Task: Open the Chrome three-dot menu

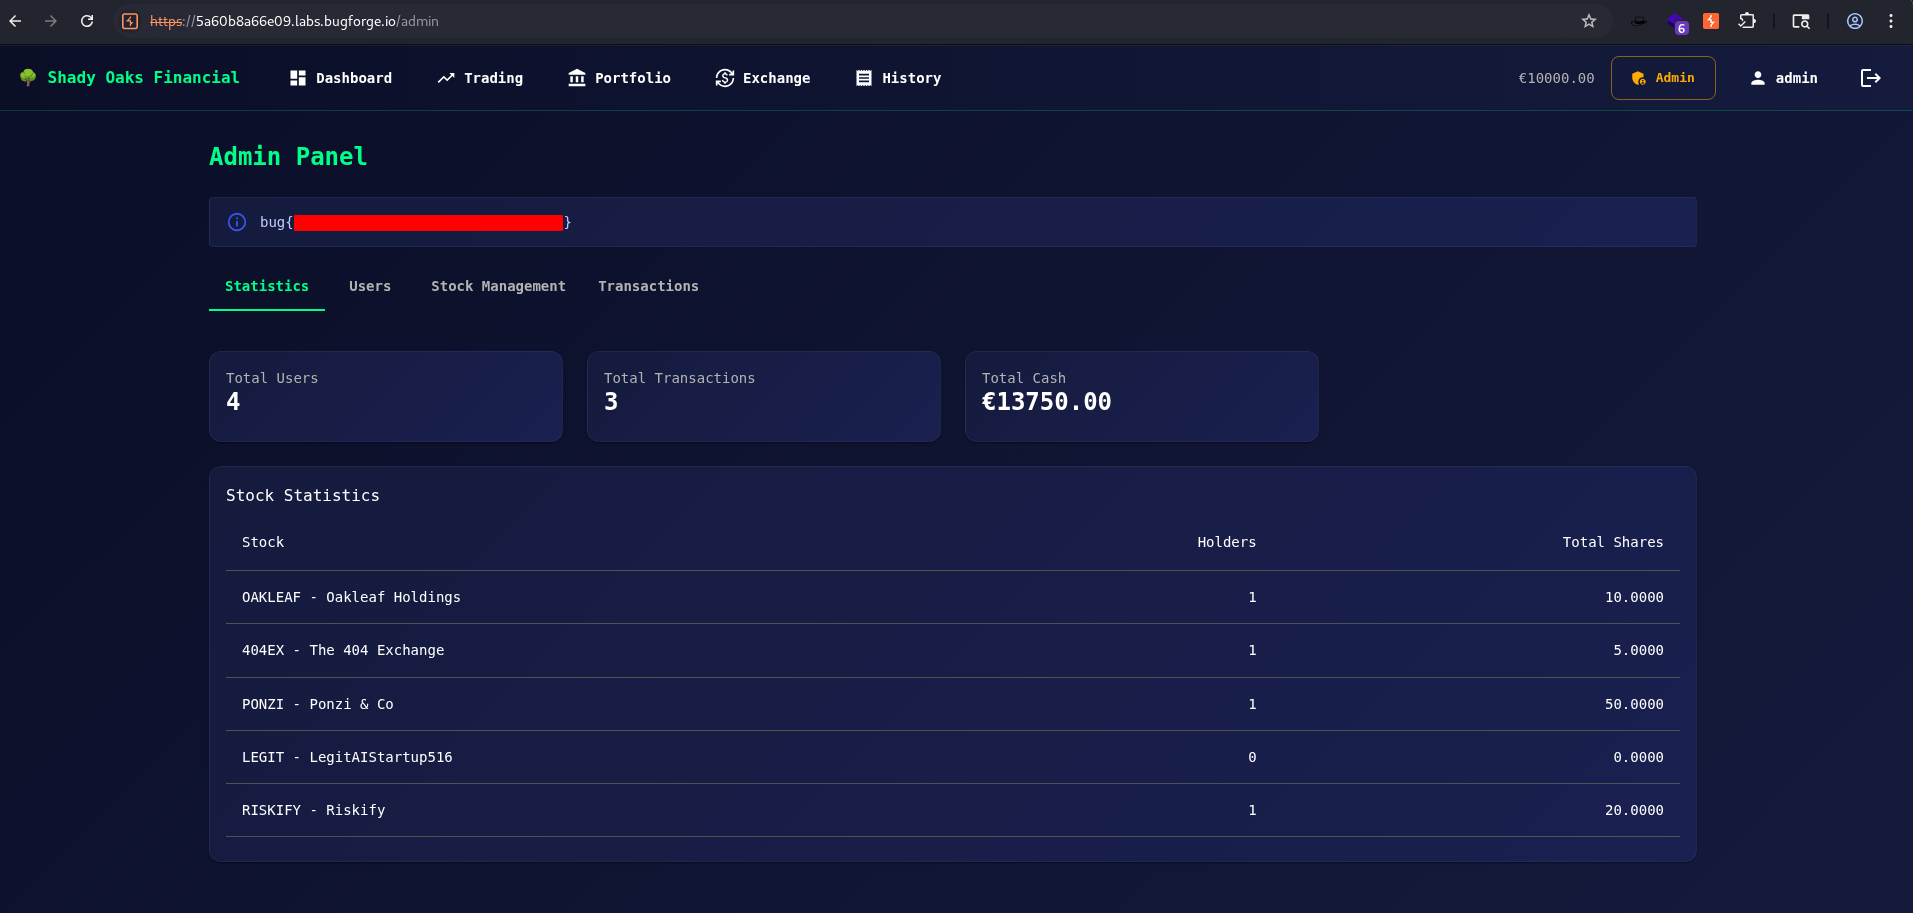Action: [1890, 21]
